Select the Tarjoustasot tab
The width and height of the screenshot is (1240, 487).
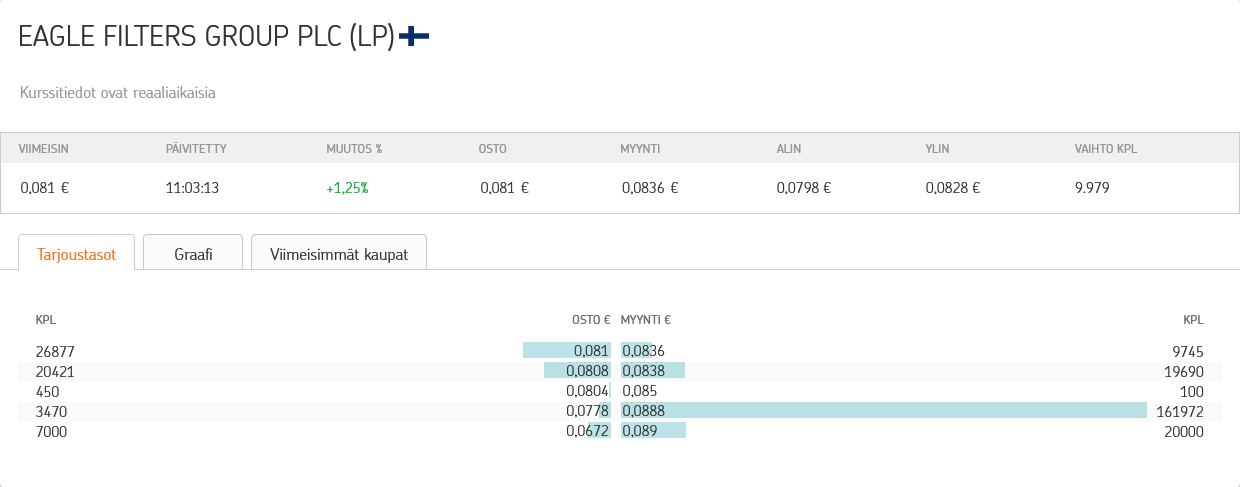pos(76,254)
